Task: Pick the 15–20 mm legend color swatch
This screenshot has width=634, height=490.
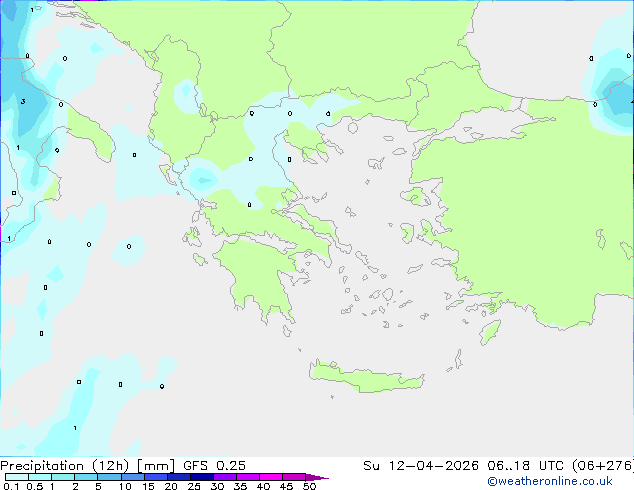Action: [x=156, y=477]
